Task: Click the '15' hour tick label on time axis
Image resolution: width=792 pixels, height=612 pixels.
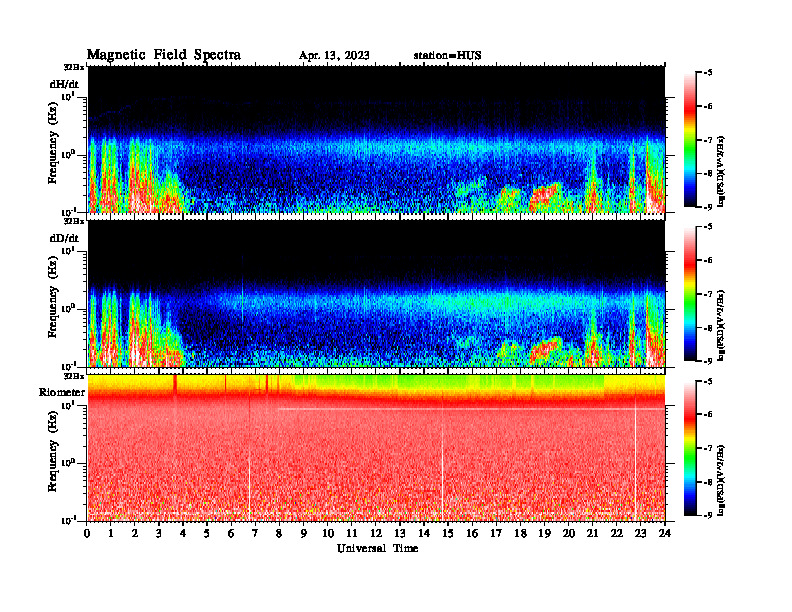Action: click(448, 533)
